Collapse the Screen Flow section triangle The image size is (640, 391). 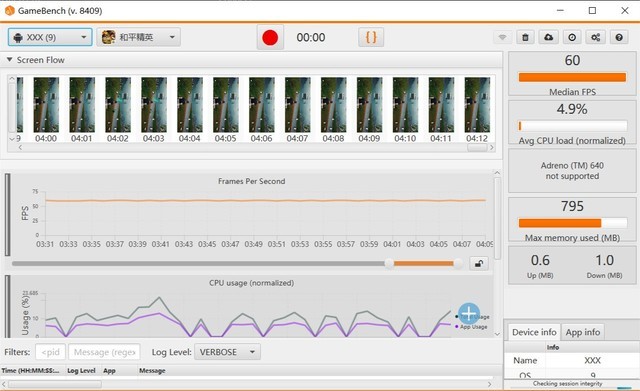click(9, 60)
